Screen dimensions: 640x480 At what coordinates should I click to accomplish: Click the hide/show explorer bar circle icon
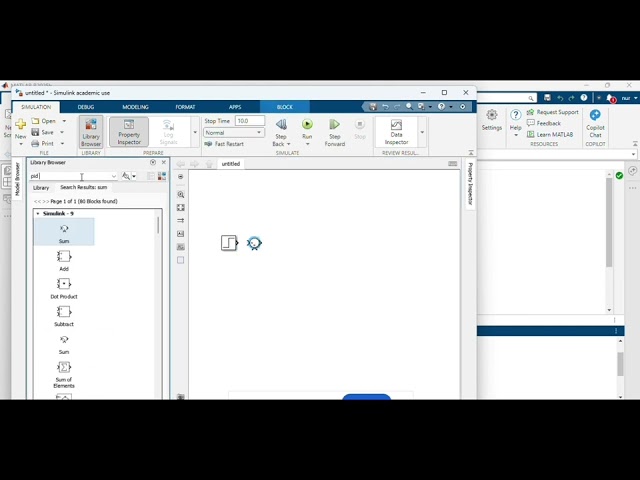click(180, 176)
